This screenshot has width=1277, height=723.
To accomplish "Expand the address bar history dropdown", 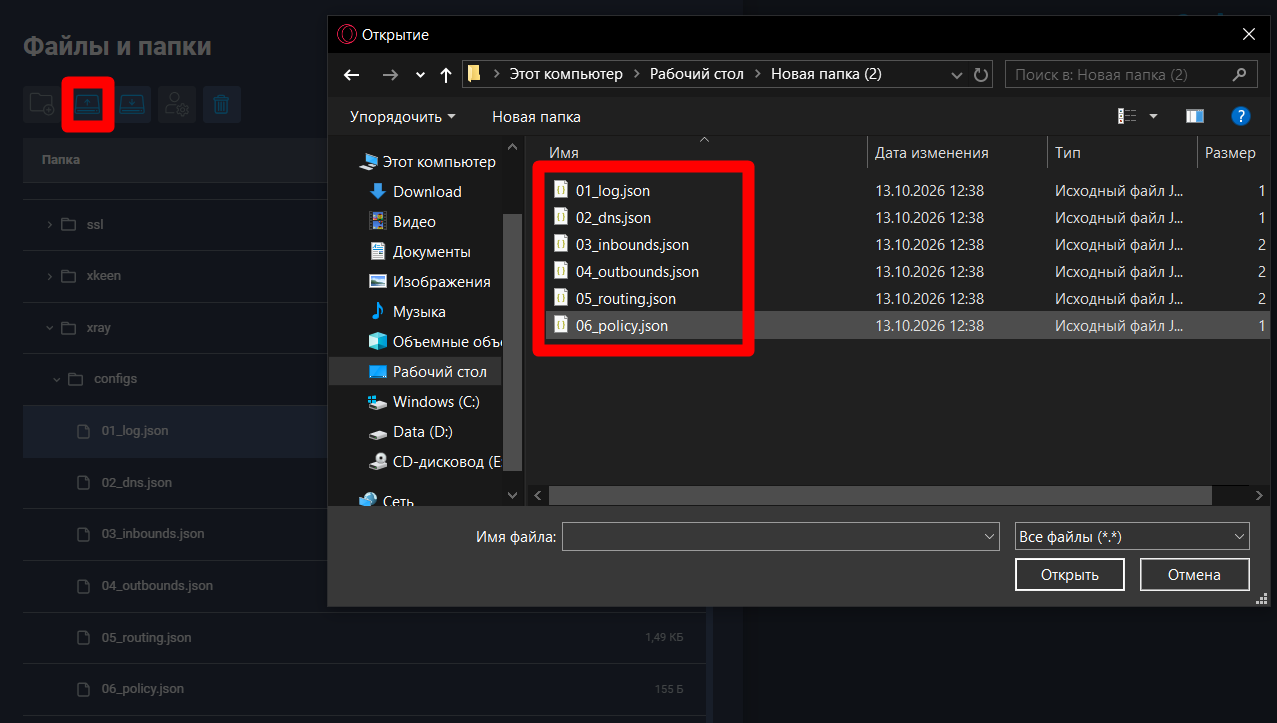I will tap(958, 74).
